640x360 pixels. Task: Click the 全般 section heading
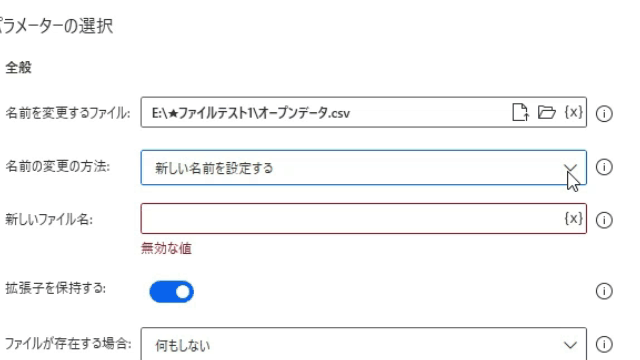tap(18, 67)
